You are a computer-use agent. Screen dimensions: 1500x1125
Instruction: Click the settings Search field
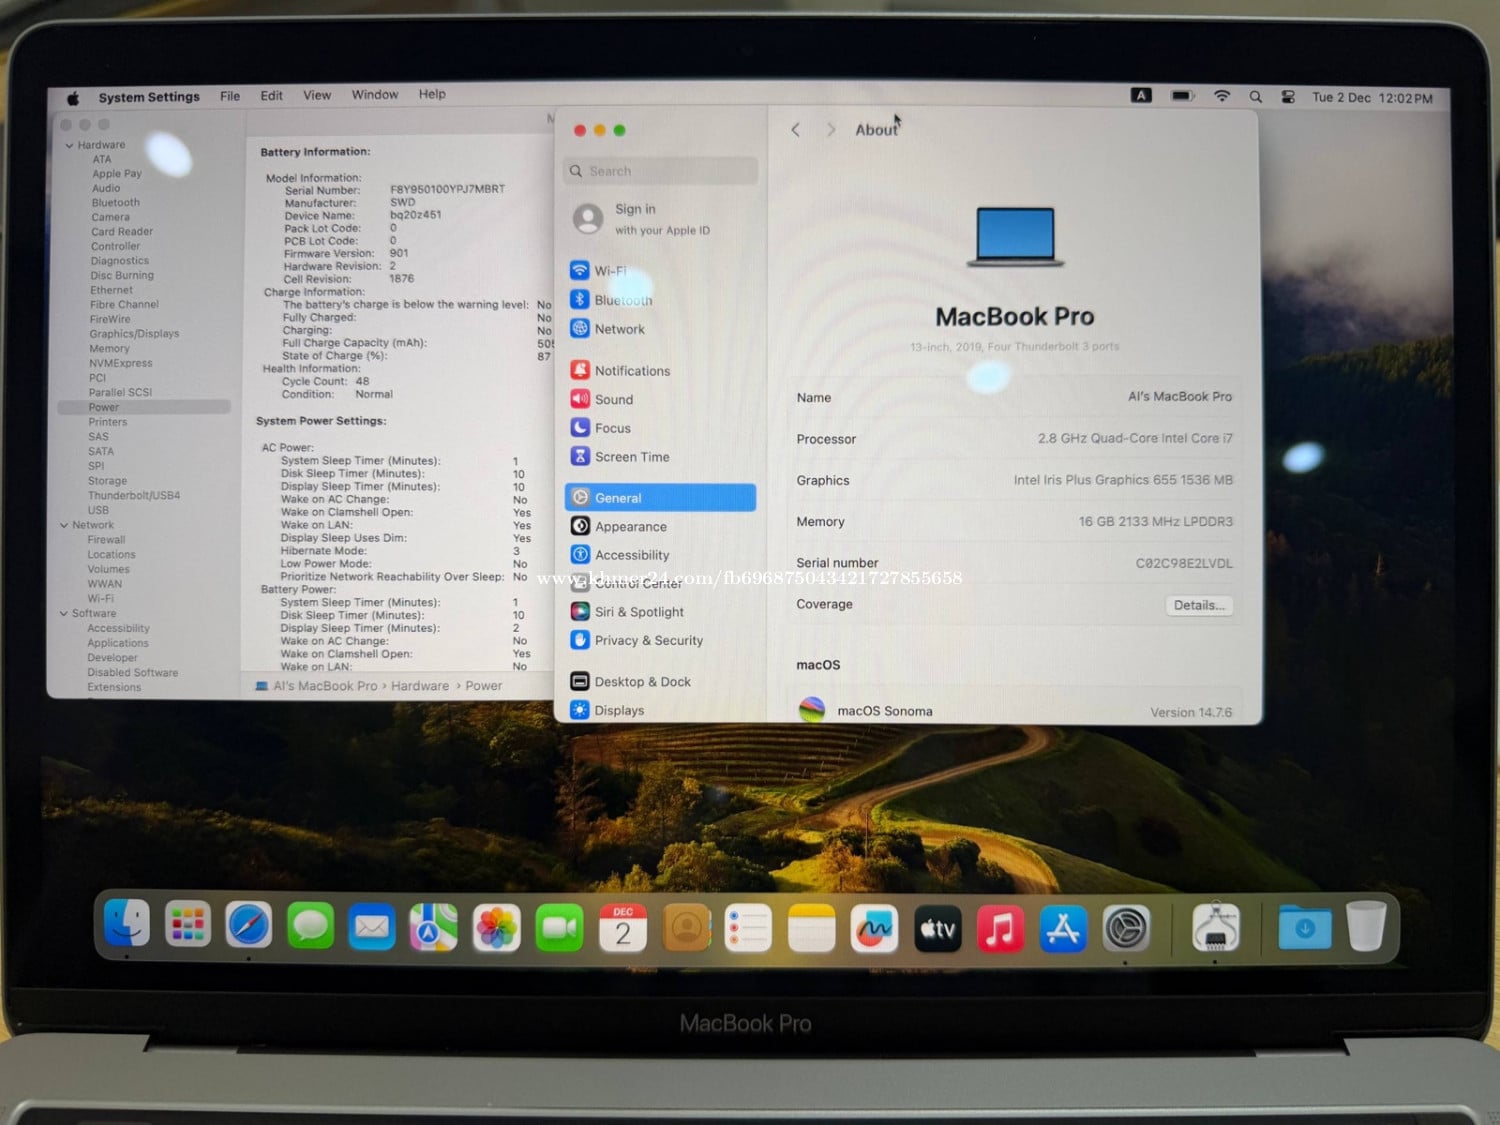point(662,171)
